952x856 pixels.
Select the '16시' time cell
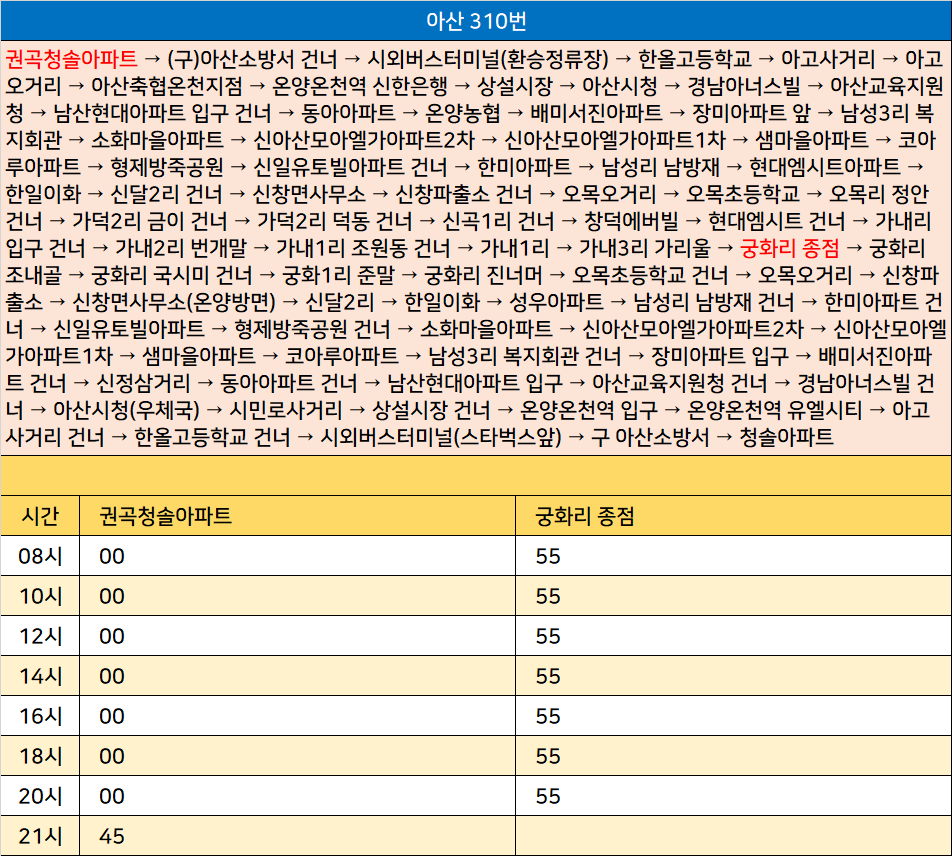[40, 716]
